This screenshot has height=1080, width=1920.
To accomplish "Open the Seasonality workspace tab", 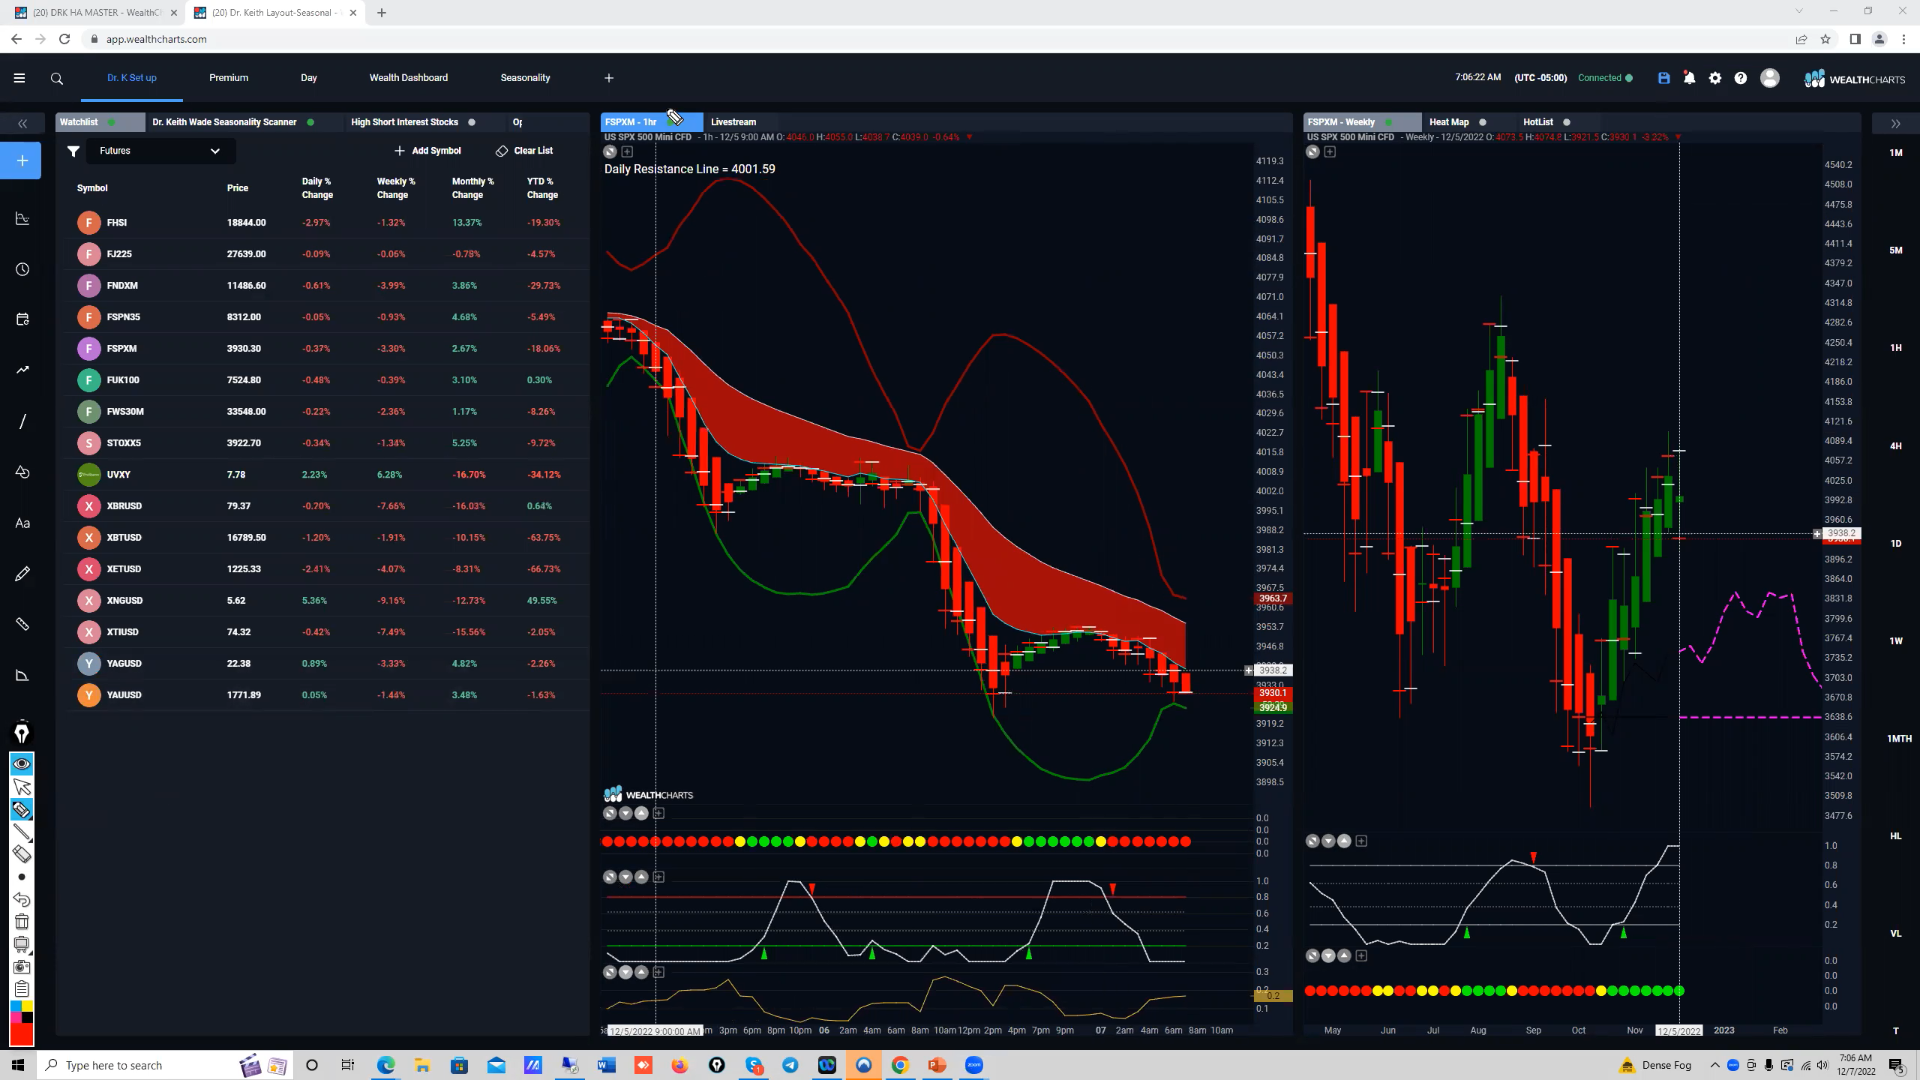I will point(525,78).
